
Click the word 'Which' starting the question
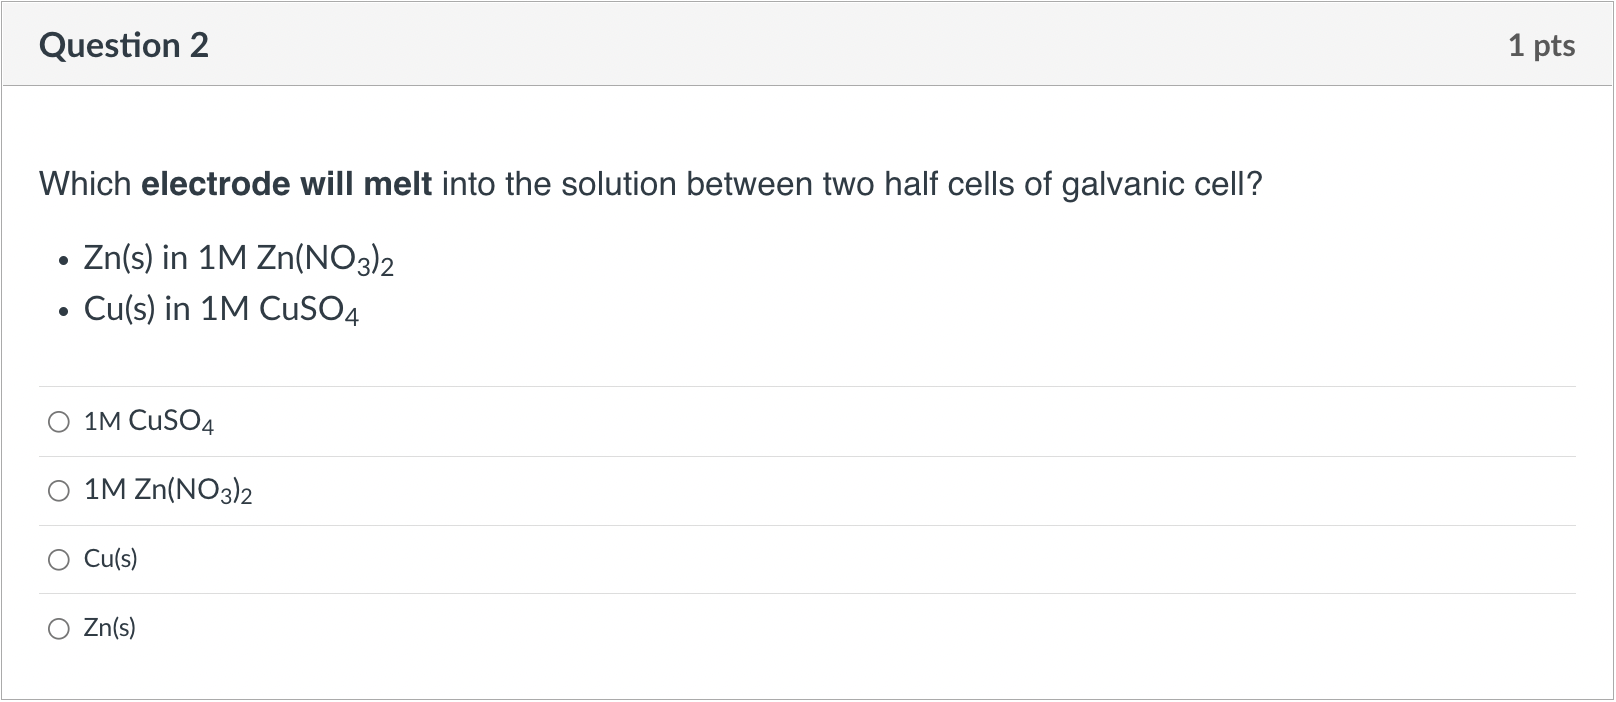tap(85, 184)
